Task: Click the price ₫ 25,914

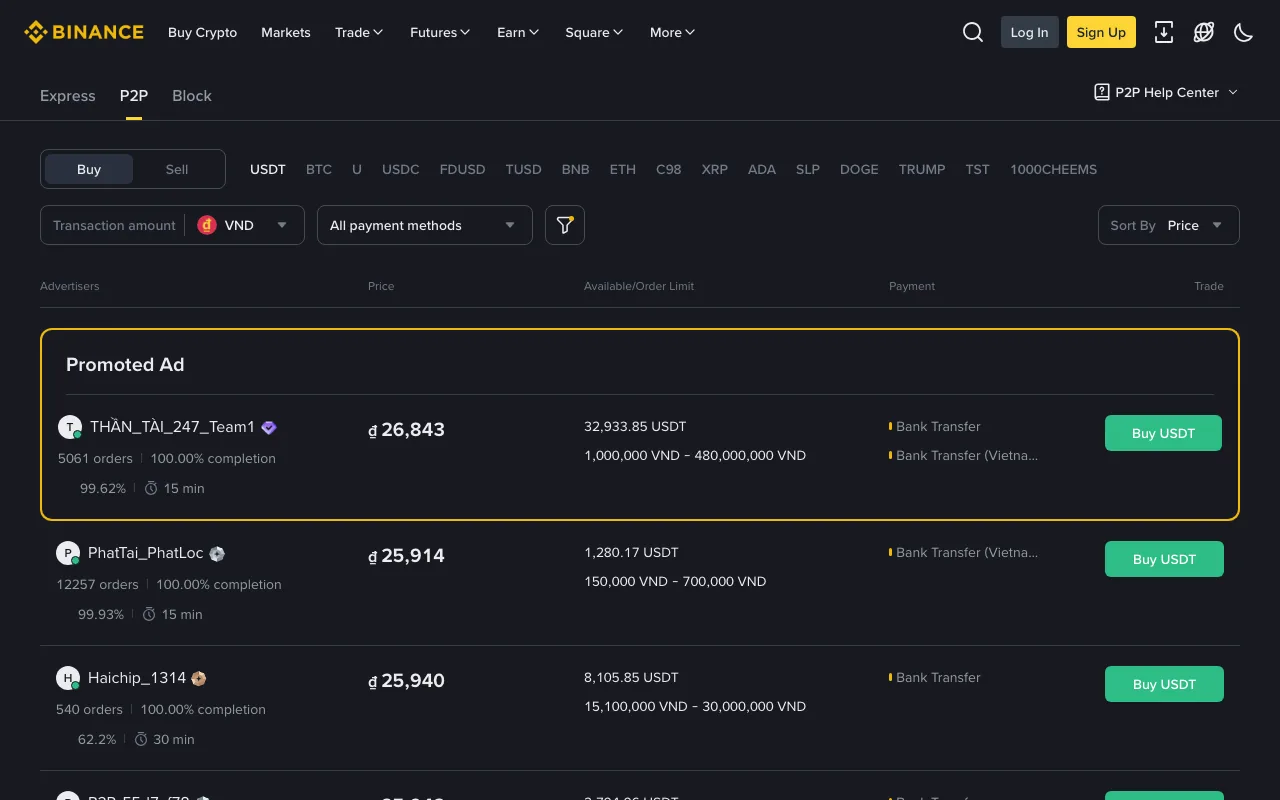Action: point(406,556)
